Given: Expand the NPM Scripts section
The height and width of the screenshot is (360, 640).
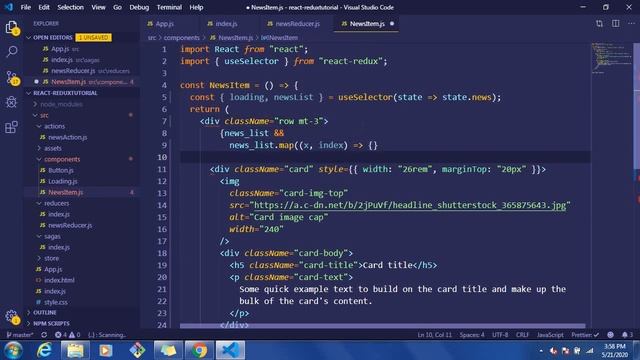Looking at the screenshot, I should click(x=51, y=323).
